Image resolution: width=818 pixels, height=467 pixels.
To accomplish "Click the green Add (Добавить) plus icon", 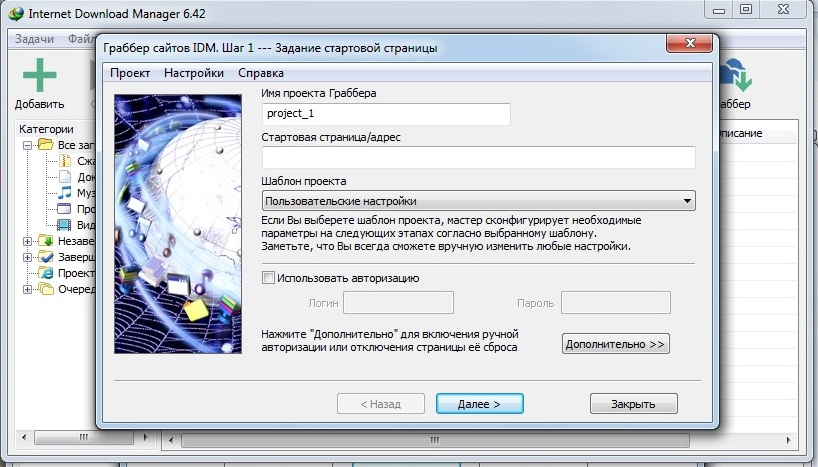I will pos(40,75).
